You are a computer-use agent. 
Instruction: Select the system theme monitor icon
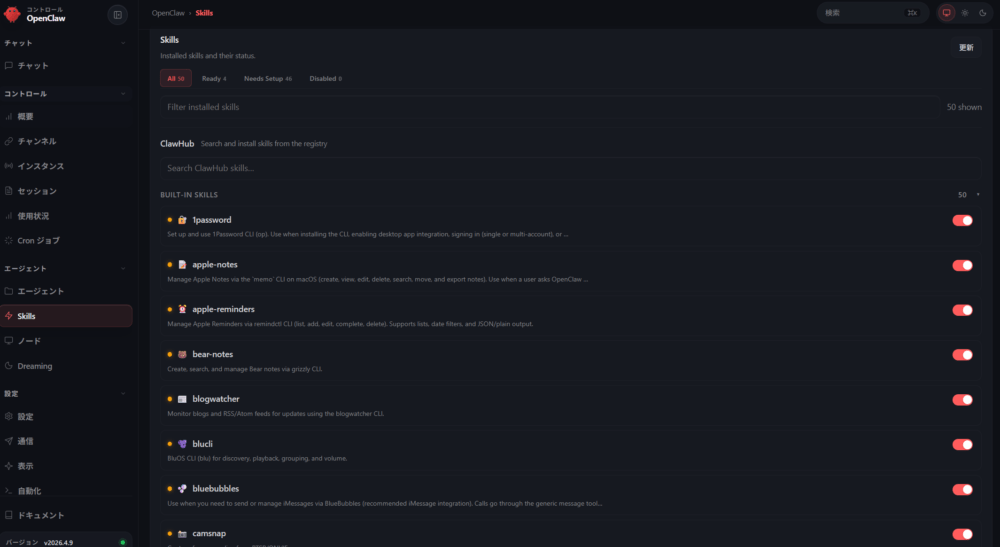tap(947, 13)
